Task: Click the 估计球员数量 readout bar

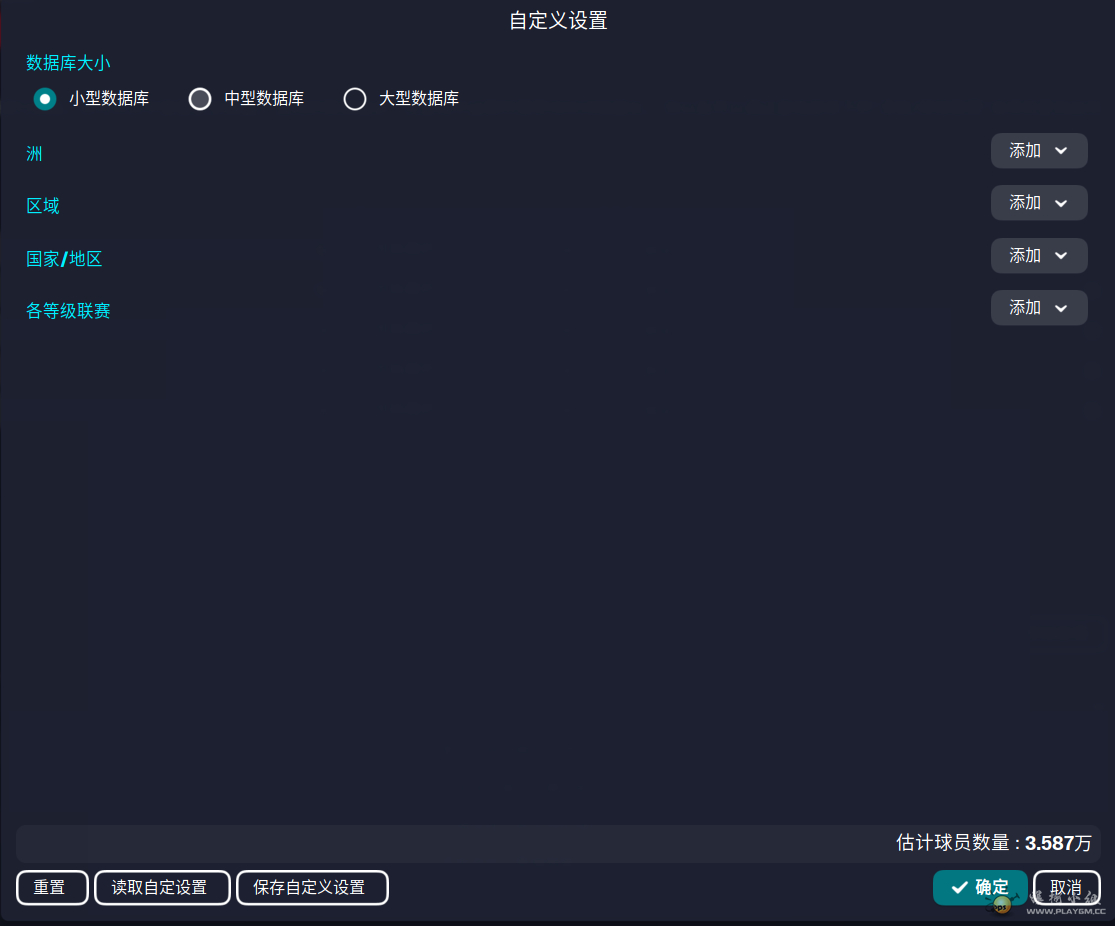Action: pos(558,843)
